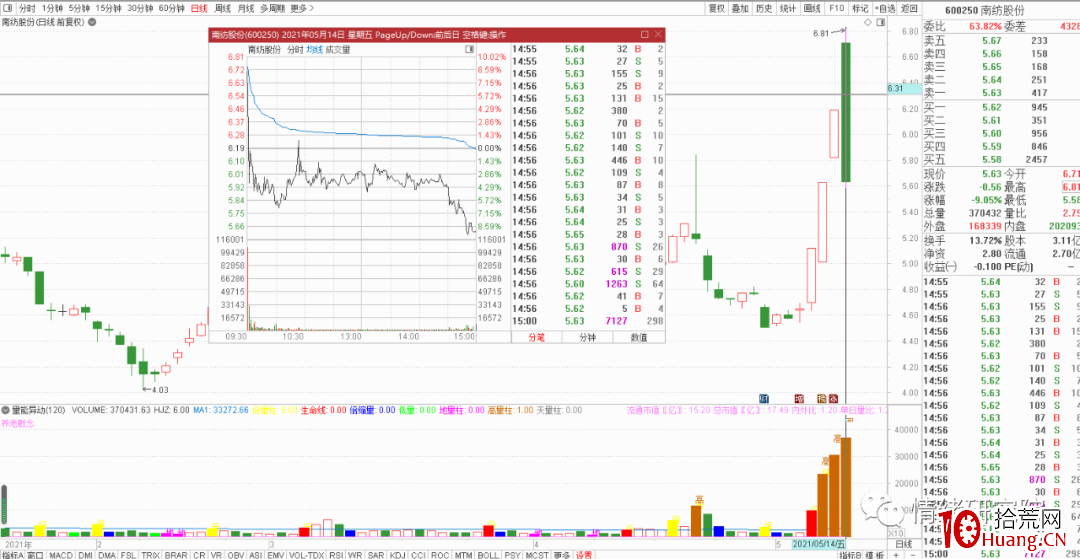Image resolution: width=1080 pixels, height=559 pixels.
Task: Select the FSL indicator
Action: [128, 554]
